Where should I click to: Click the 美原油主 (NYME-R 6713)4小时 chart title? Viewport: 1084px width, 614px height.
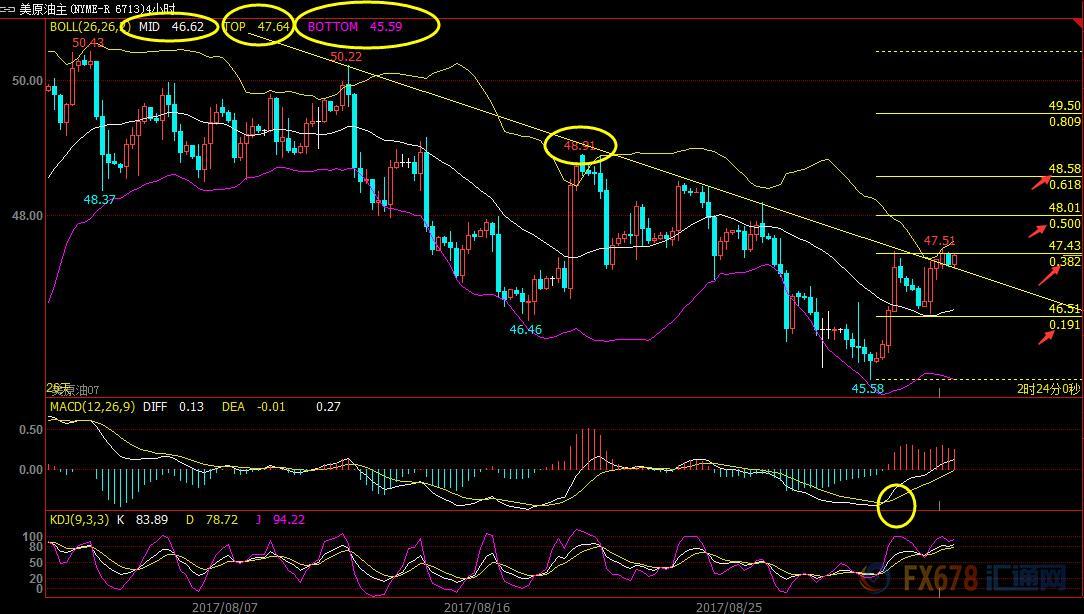click(x=97, y=9)
